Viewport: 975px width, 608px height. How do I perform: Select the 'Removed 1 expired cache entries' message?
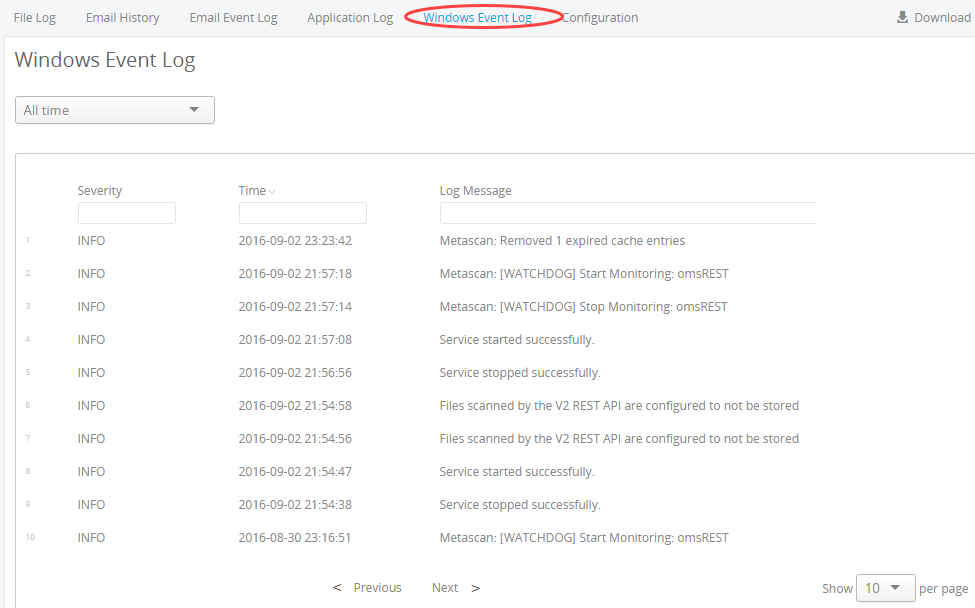pyautogui.click(x=562, y=241)
